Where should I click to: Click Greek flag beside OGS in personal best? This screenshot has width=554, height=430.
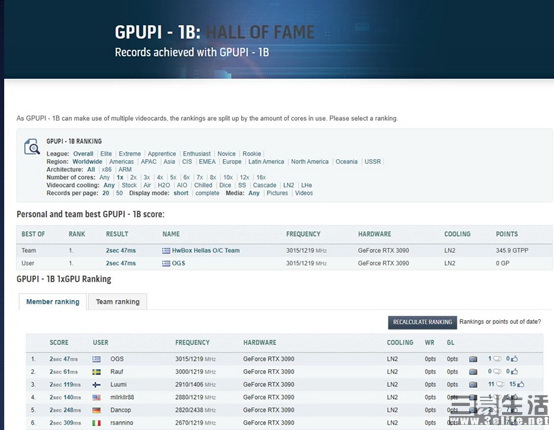[x=166, y=263]
